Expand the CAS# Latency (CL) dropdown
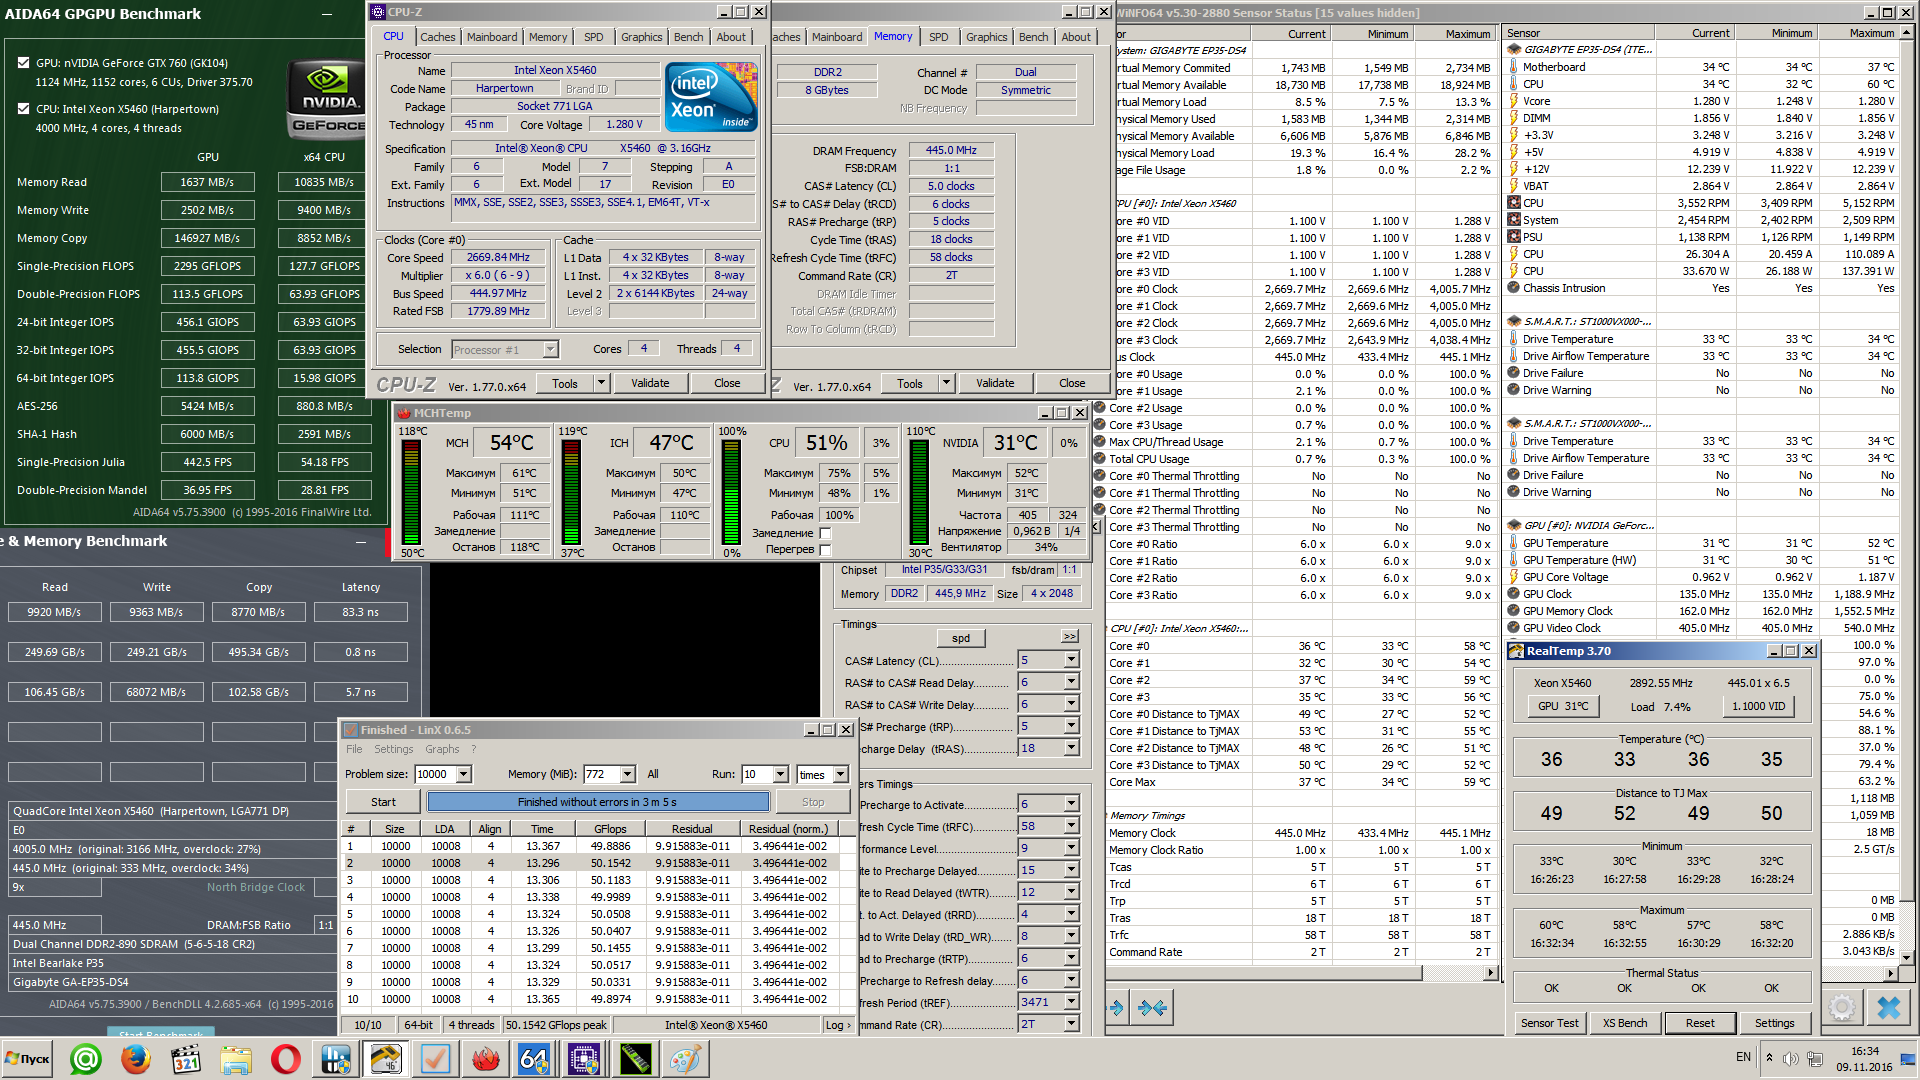Screen dimensions: 1920x1080 click(x=1071, y=660)
